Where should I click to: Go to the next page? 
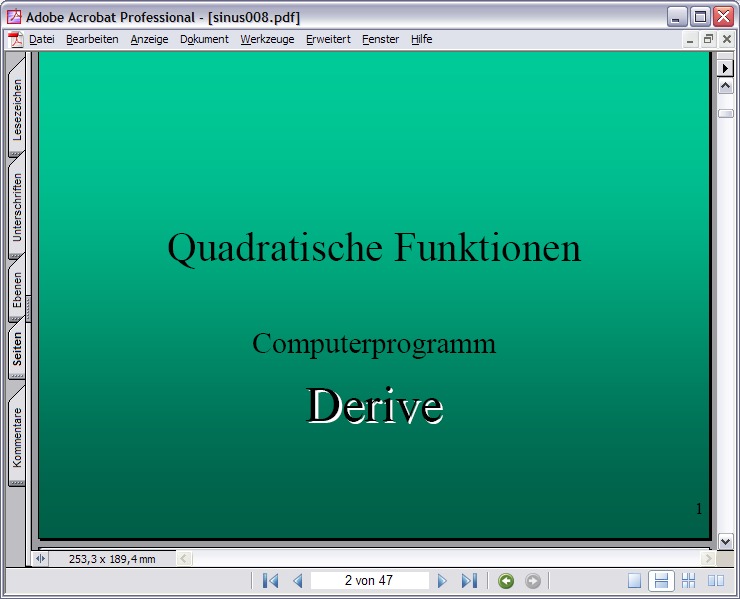coord(442,581)
